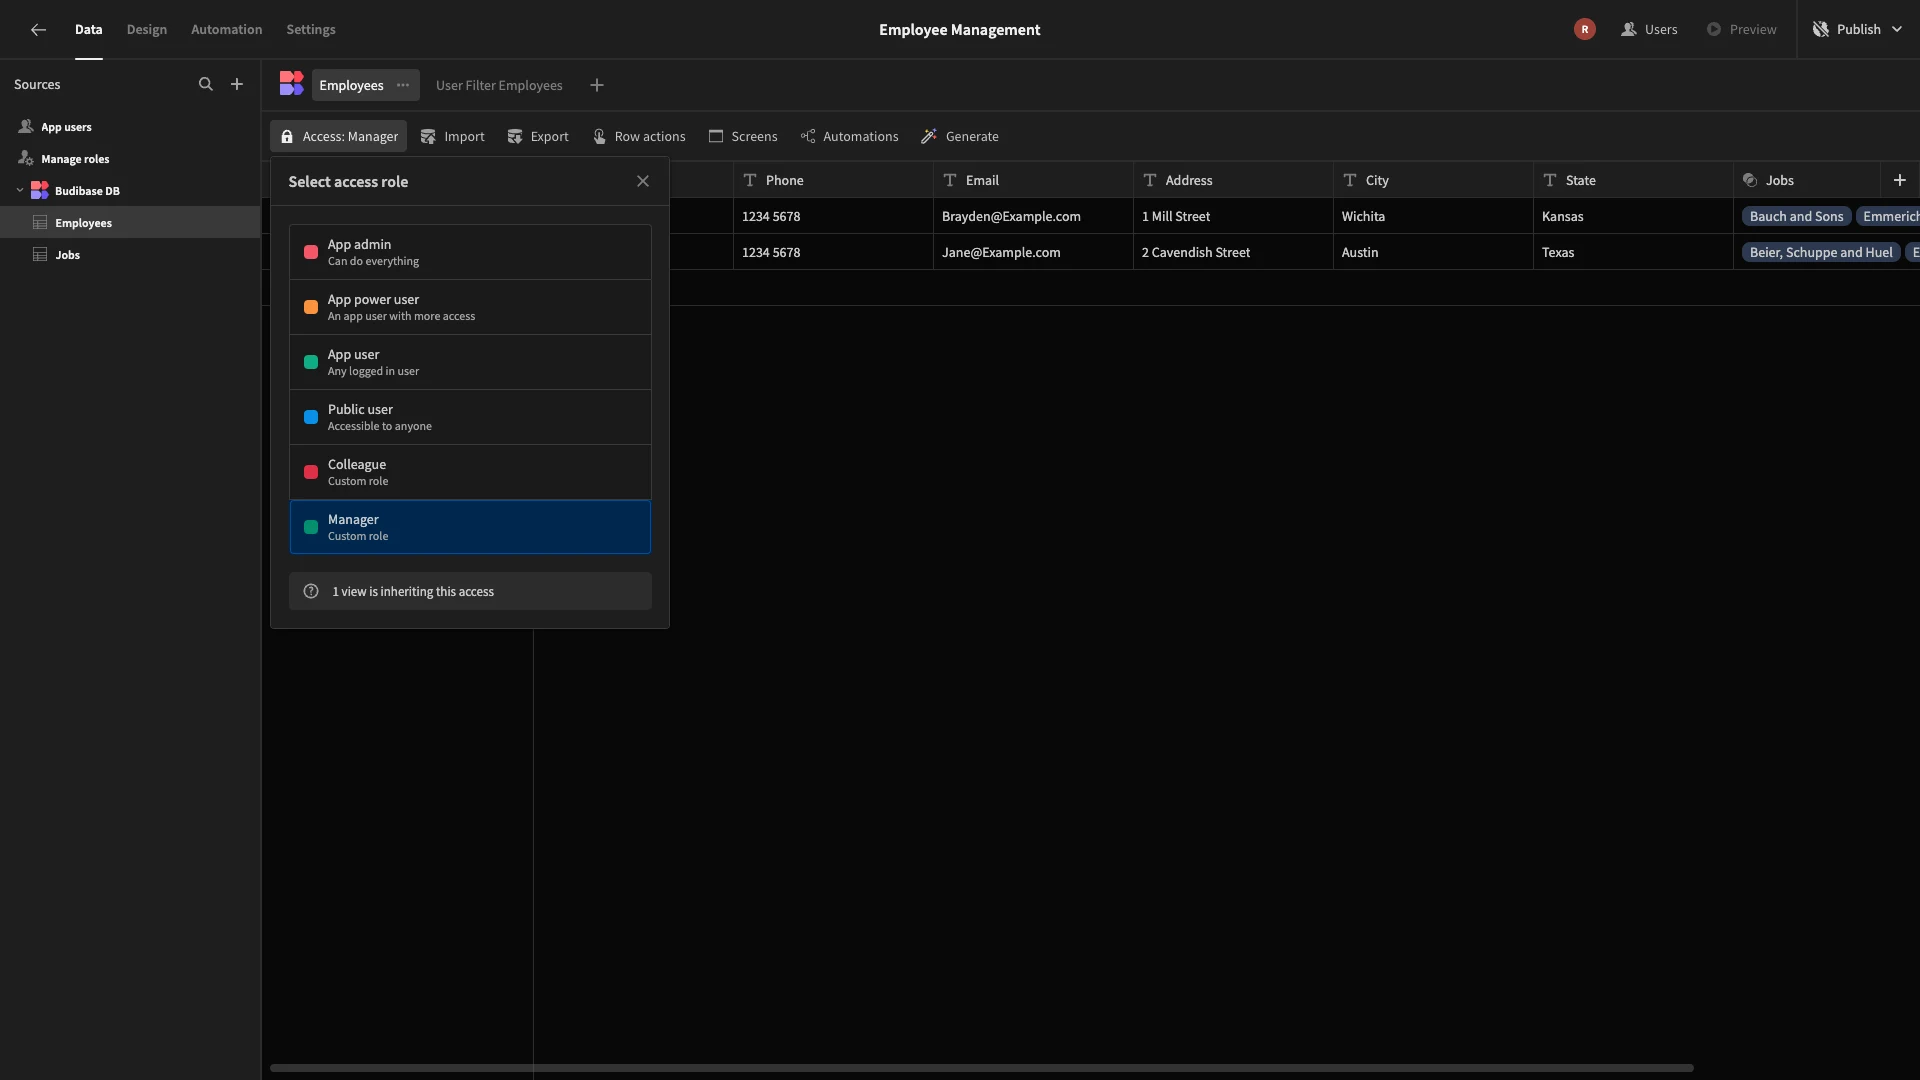1920x1080 pixels.
Task: Select the Manager custom role
Action: pyautogui.click(x=470, y=527)
